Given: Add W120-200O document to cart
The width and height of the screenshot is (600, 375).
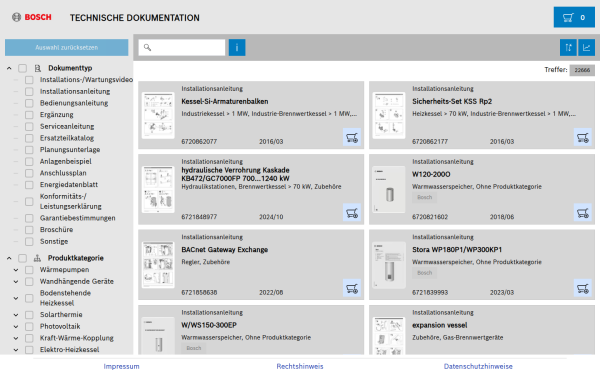Looking at the screenshot, I should [582, 213].
